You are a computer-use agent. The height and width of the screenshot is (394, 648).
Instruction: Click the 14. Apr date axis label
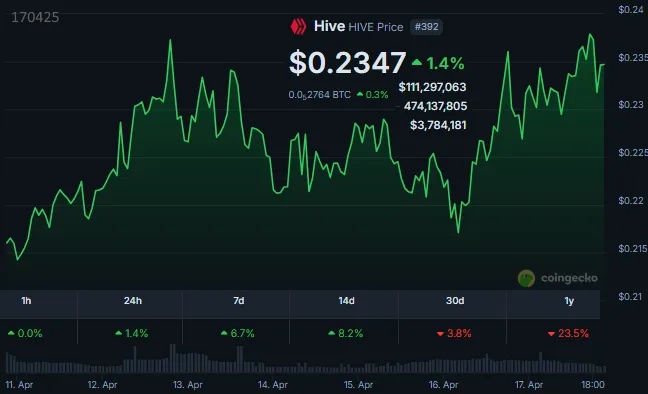(273, 385)
